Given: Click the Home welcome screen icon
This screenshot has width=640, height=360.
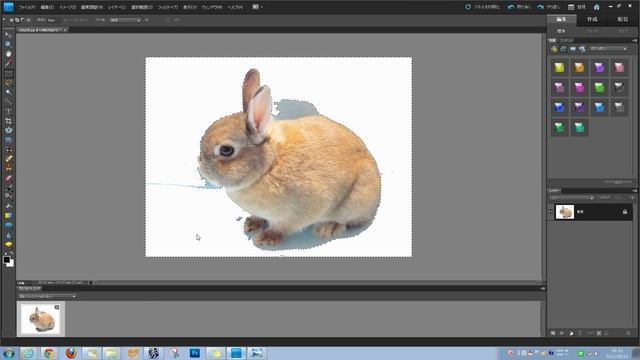Looking at the screenshot, I should click(x=596, y=7).
